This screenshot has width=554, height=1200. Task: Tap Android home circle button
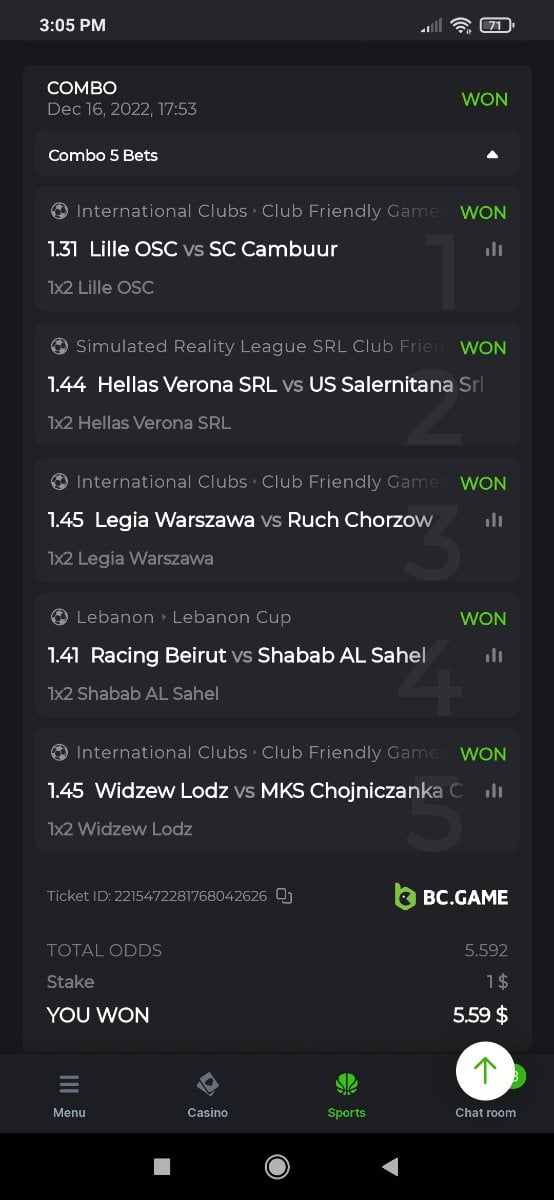[x=277, y=1166]
